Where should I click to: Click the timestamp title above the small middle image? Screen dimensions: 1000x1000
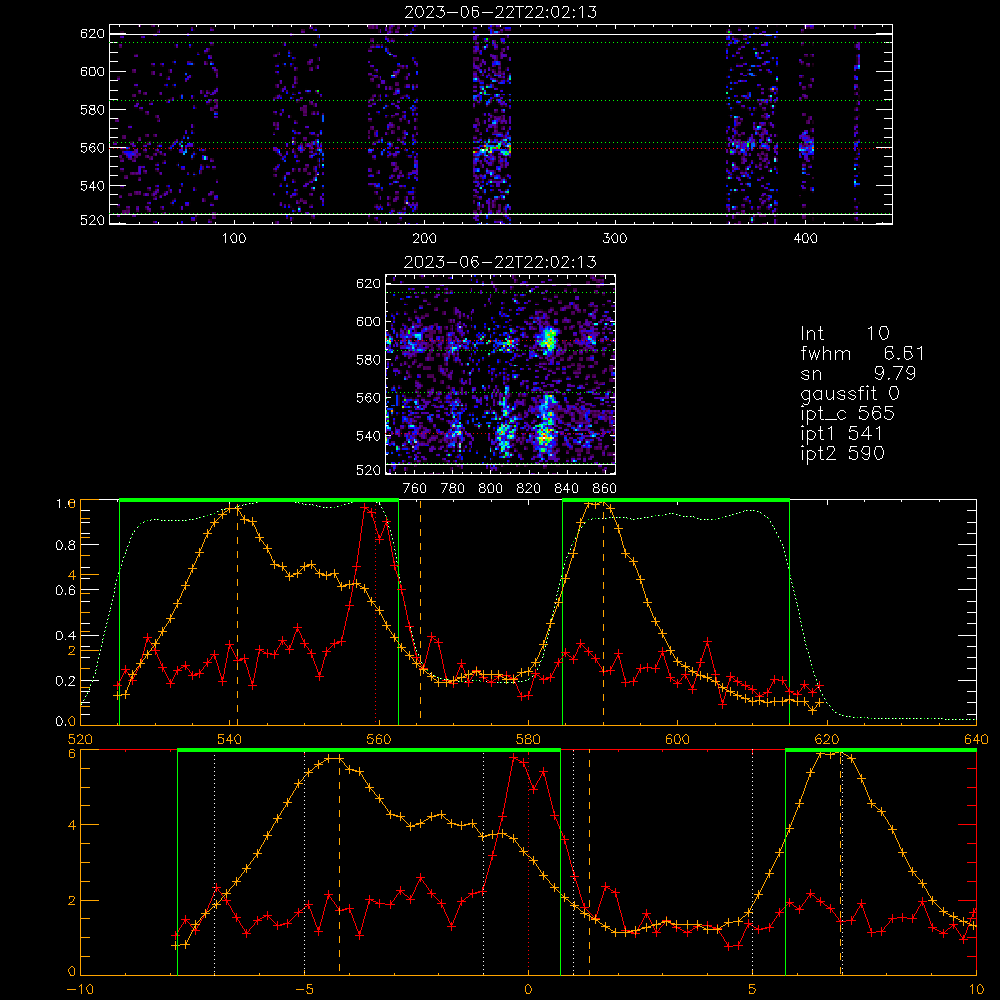[501, 261]
